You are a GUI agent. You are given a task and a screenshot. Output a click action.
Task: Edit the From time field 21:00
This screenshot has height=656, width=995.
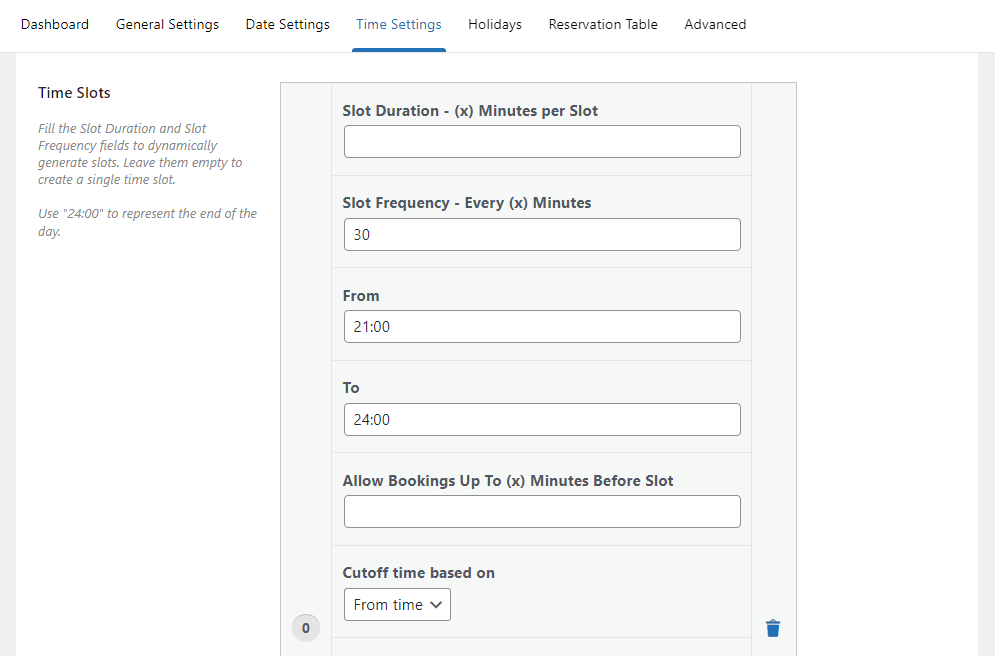point(542,327)
